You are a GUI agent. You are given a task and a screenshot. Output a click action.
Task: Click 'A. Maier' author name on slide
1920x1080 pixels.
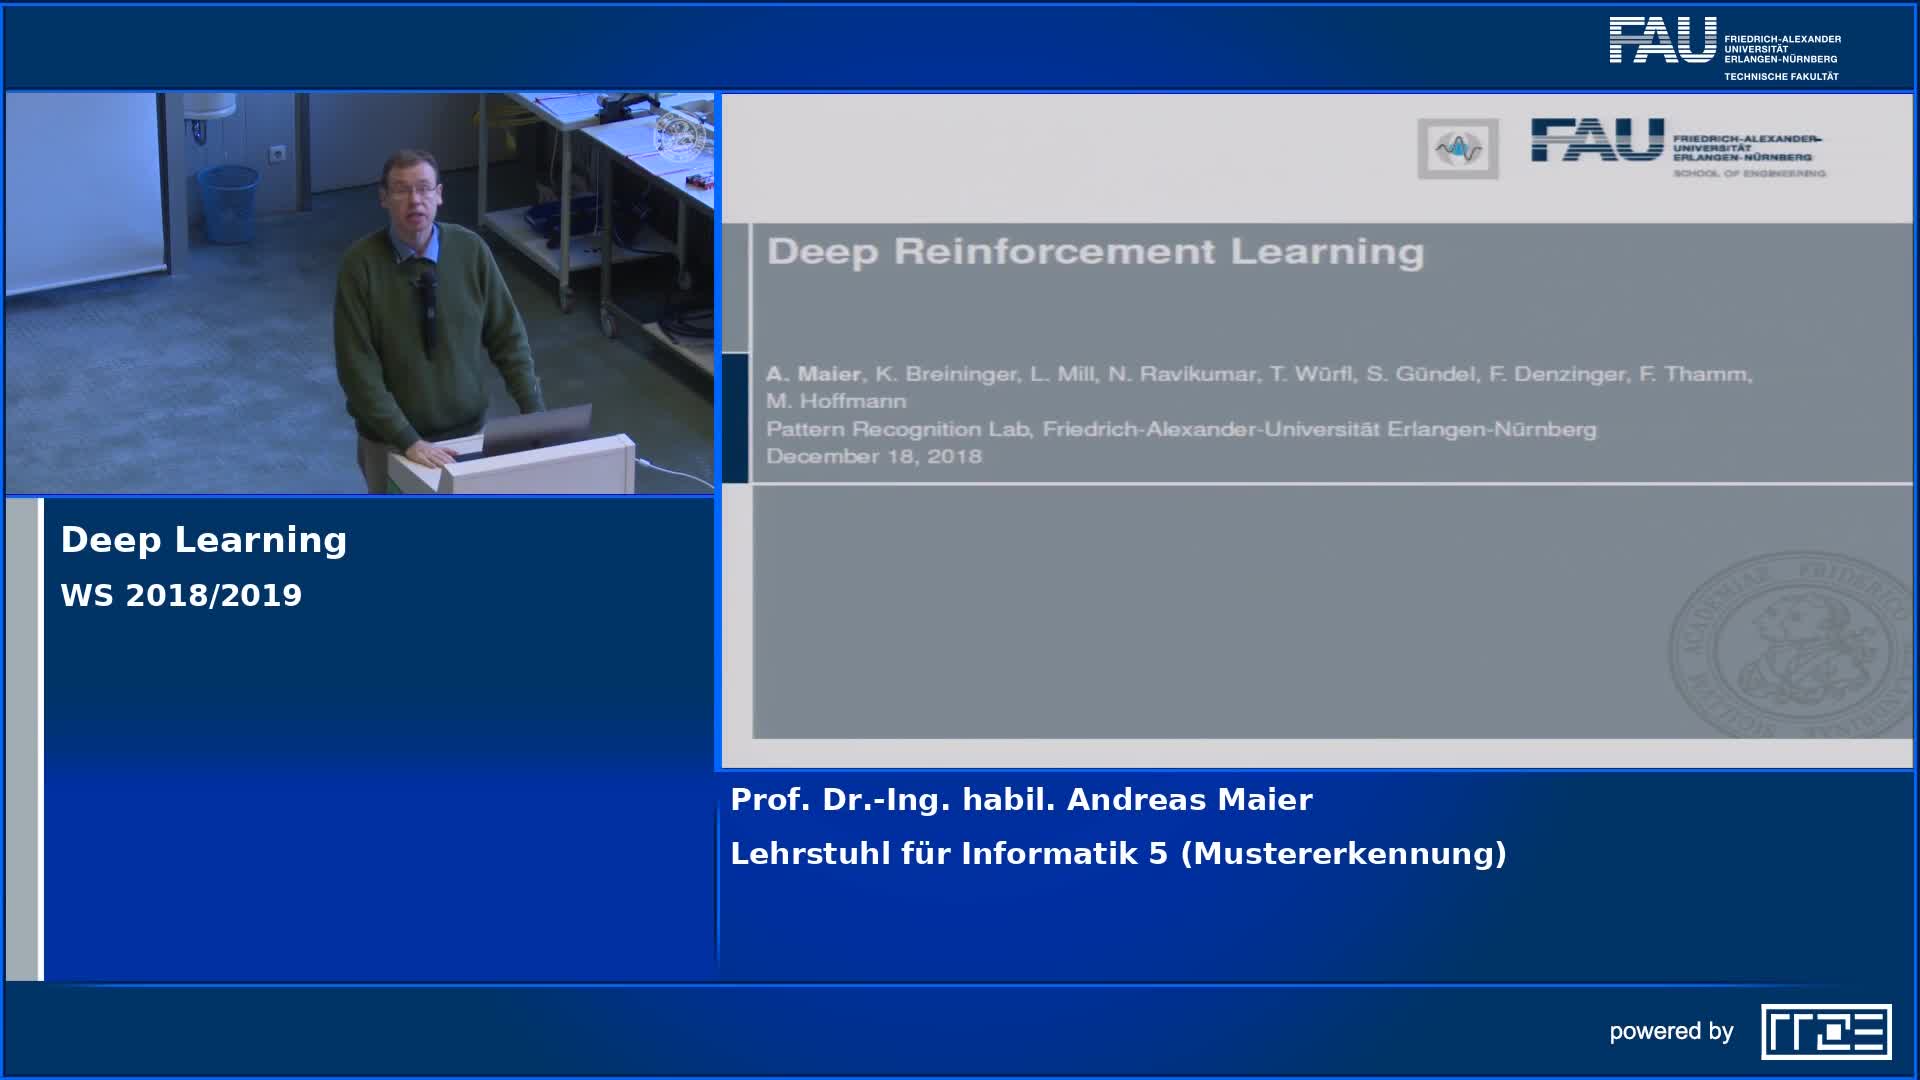coord(813,374)
